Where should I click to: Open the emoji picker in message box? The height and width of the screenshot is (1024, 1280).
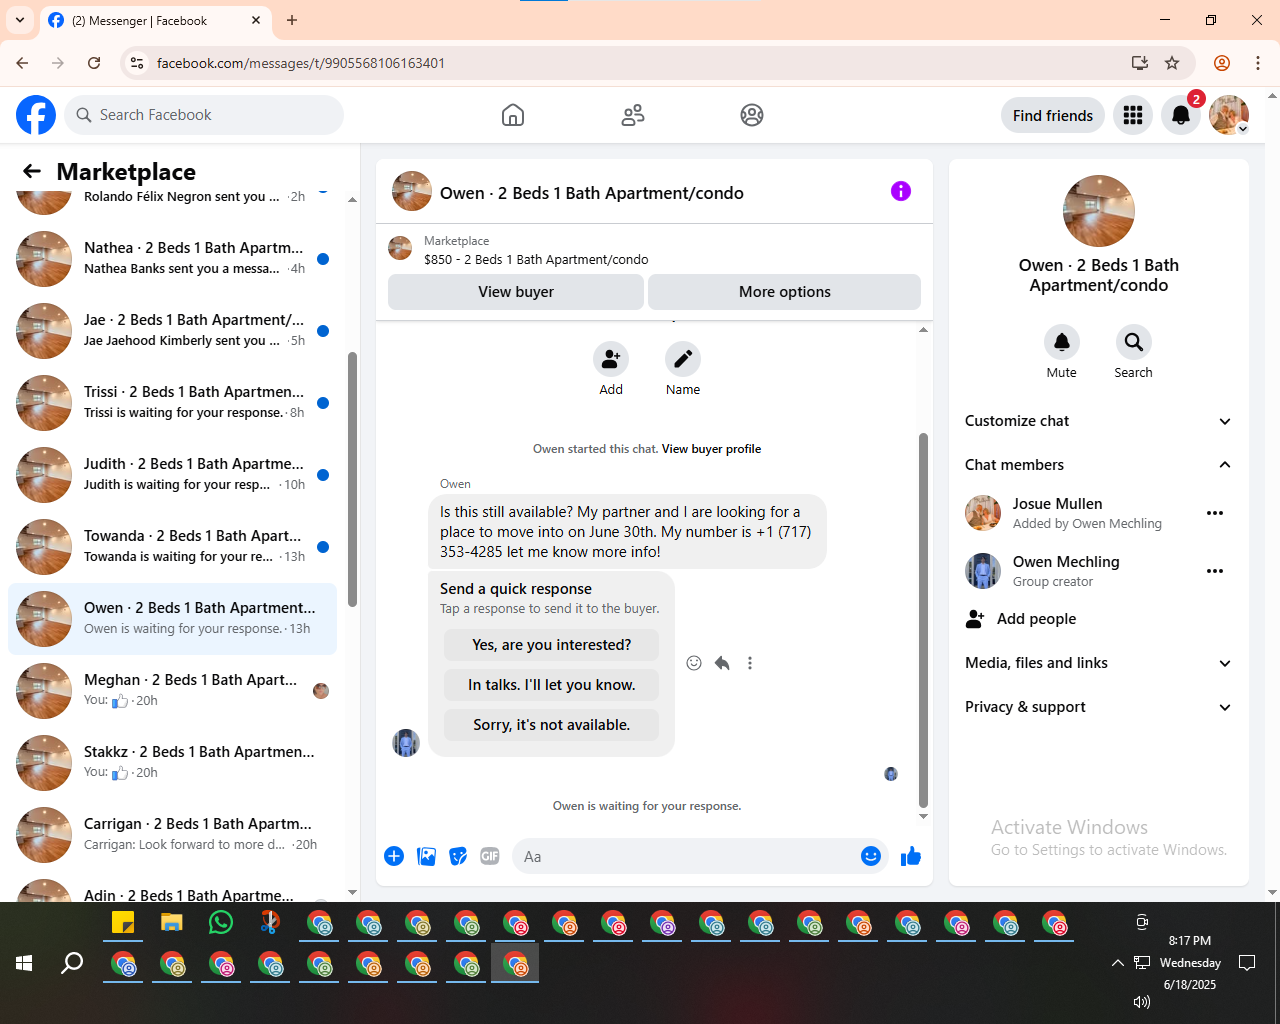(871, 856)
